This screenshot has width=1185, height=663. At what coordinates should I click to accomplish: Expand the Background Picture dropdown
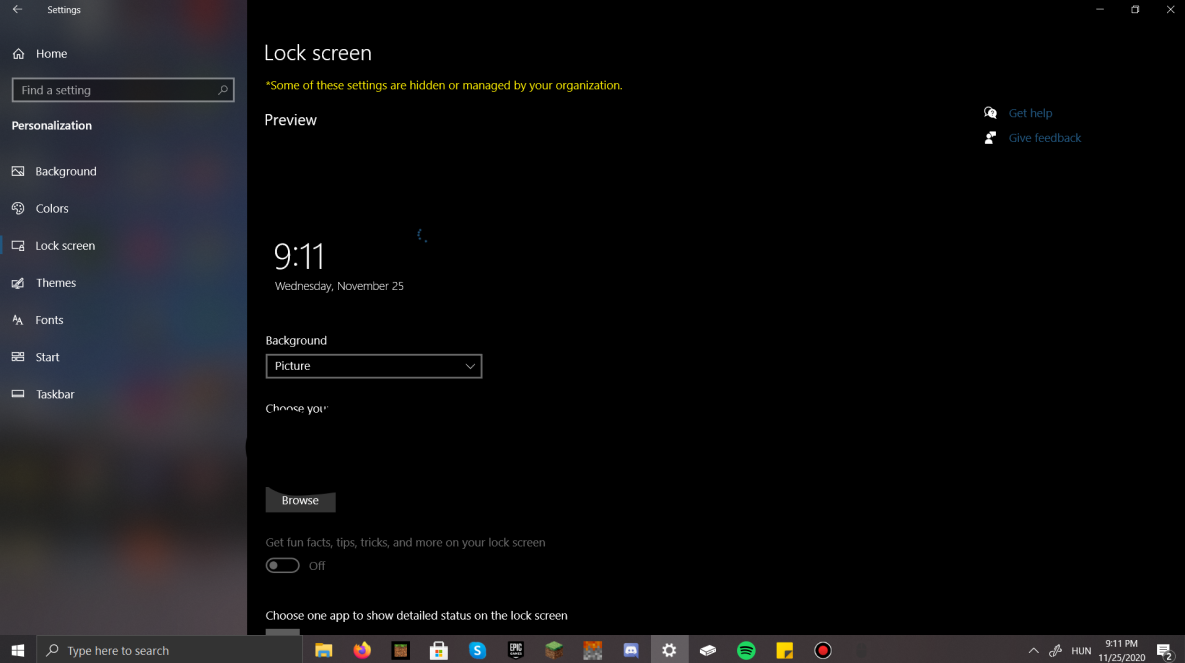(374, 366)
